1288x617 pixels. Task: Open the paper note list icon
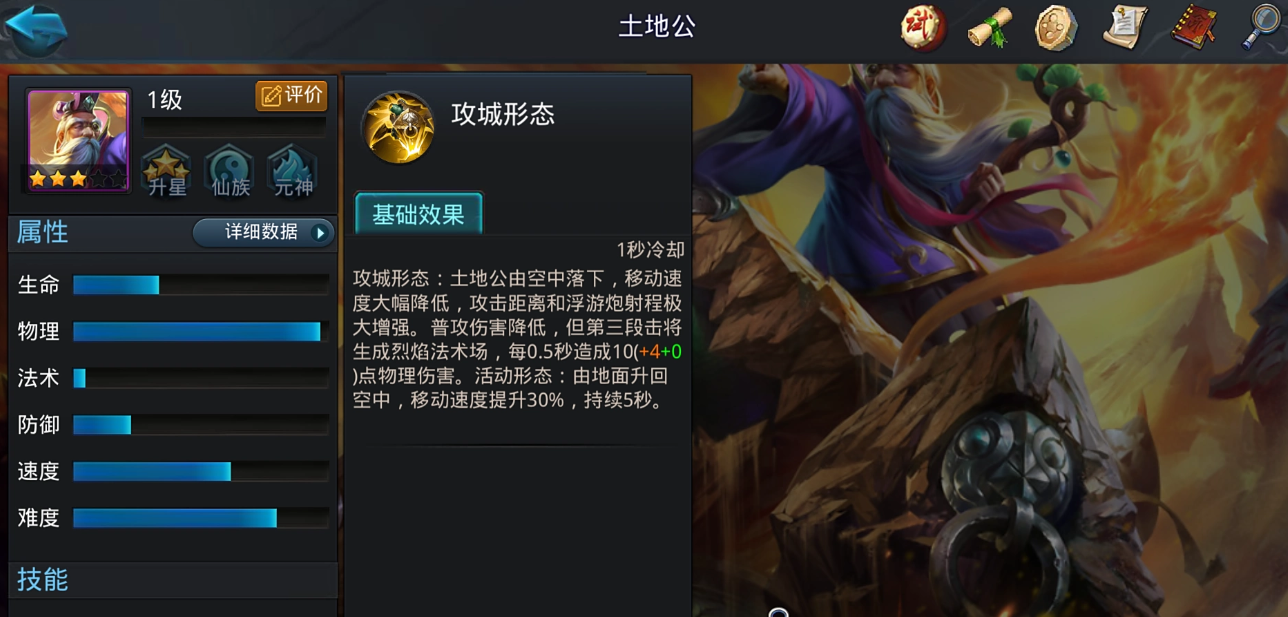[x=1124, y=27]
